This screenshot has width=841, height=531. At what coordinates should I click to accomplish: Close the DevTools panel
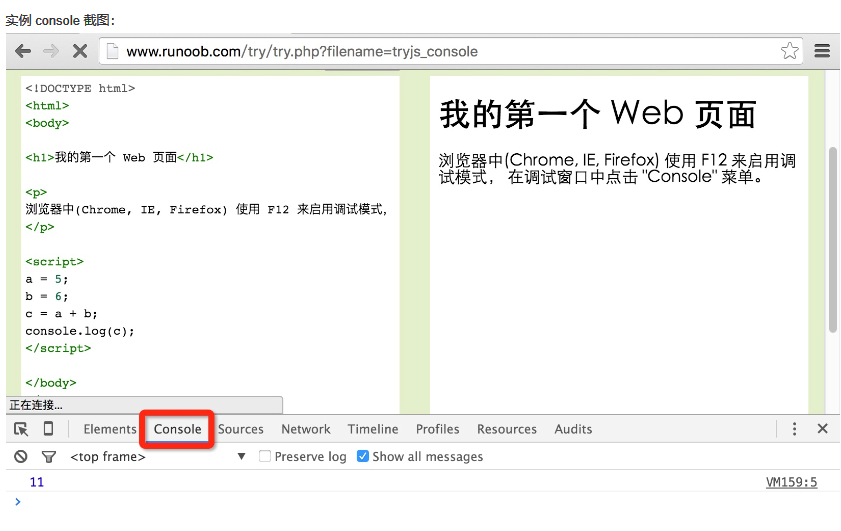tap(822, 429)
